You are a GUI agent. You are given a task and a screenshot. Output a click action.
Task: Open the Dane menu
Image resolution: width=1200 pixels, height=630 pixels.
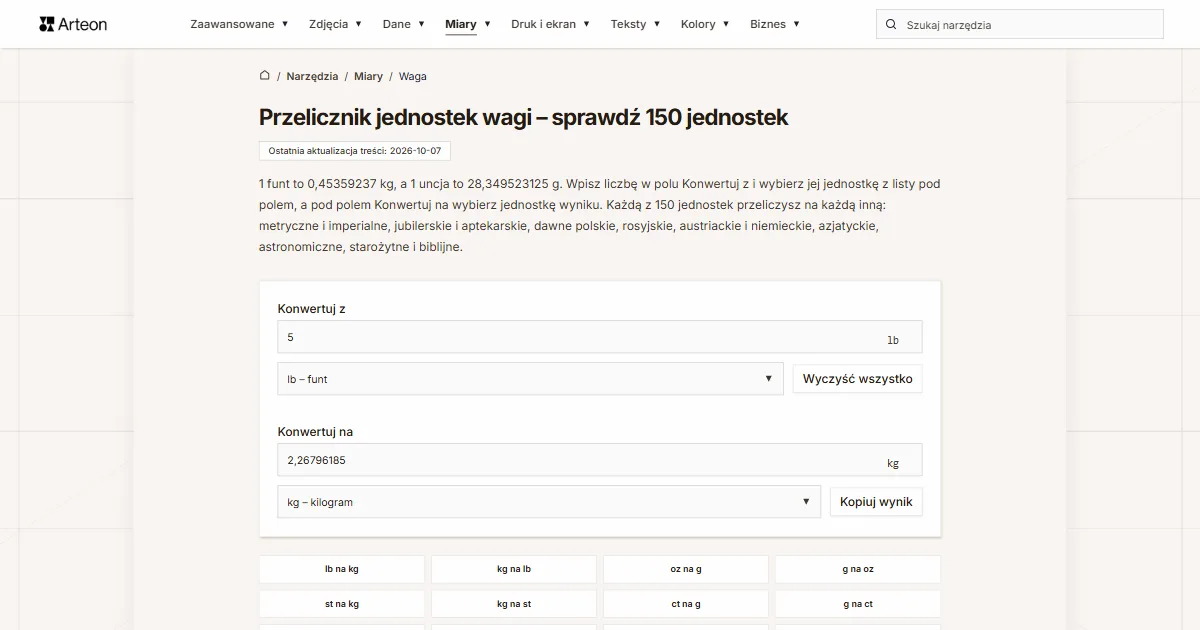403,24
